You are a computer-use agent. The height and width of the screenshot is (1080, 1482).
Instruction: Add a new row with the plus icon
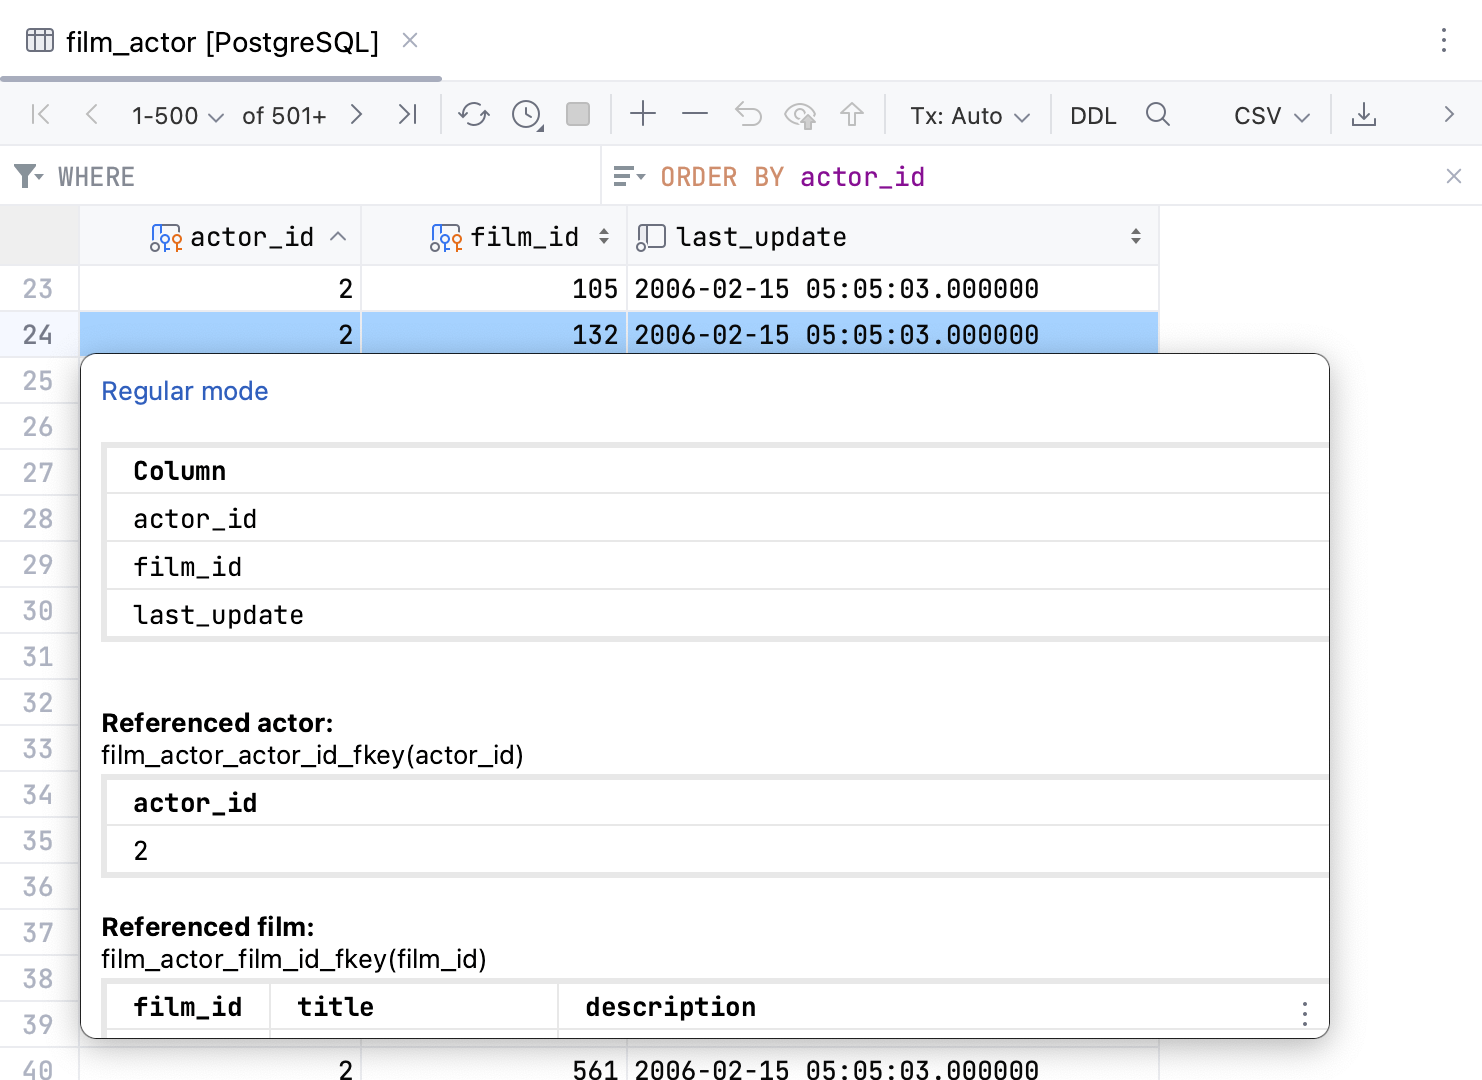point(643,115)
